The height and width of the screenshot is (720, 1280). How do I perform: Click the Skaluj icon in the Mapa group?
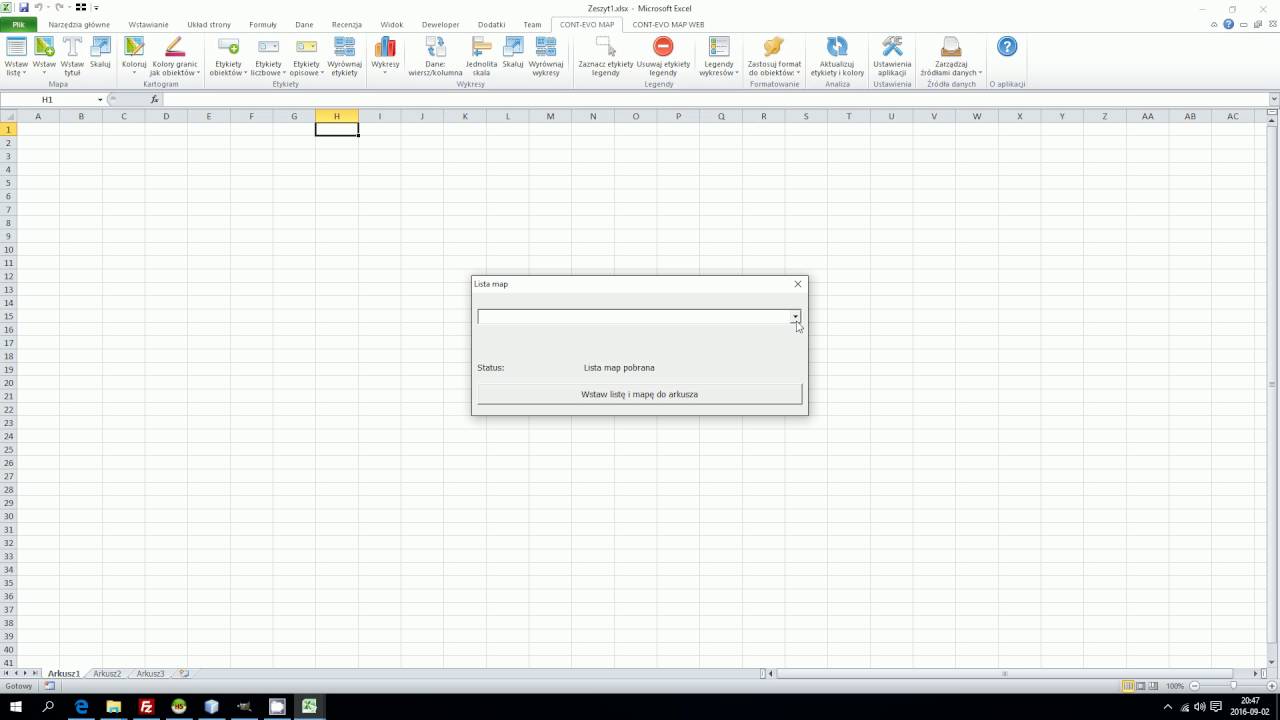[x=100, y=56]
